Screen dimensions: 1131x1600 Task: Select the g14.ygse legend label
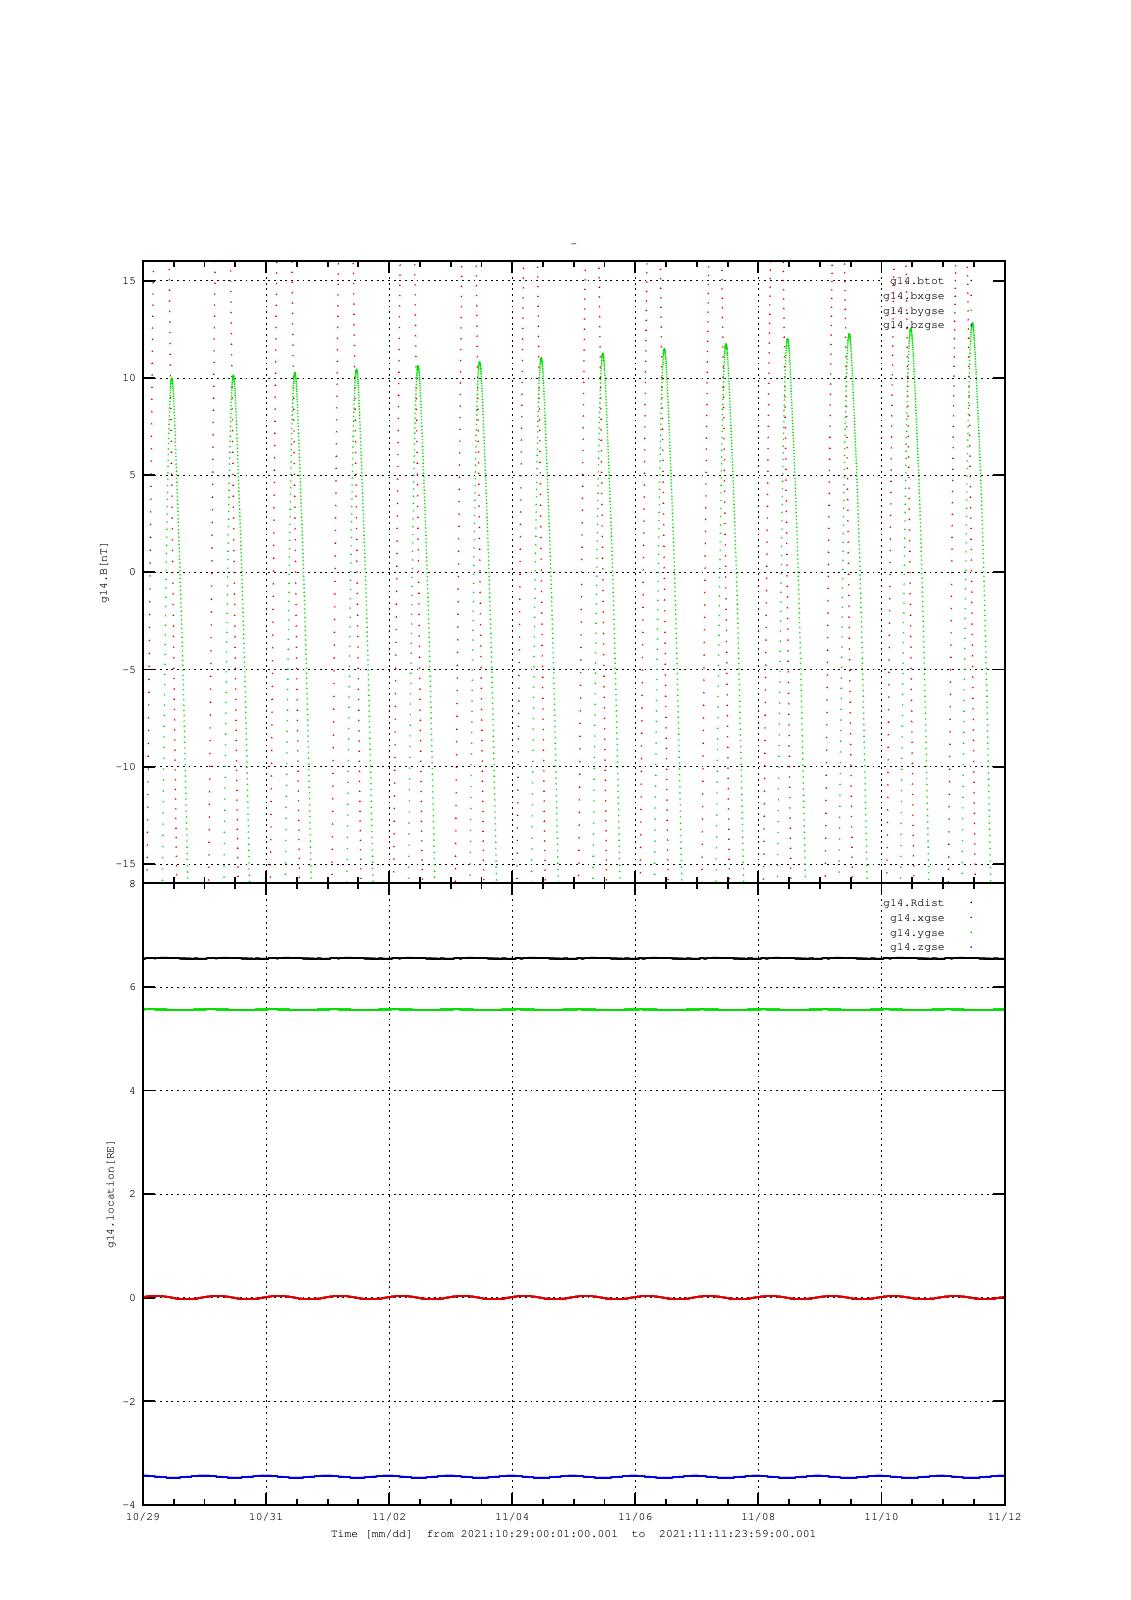point(917,933)
